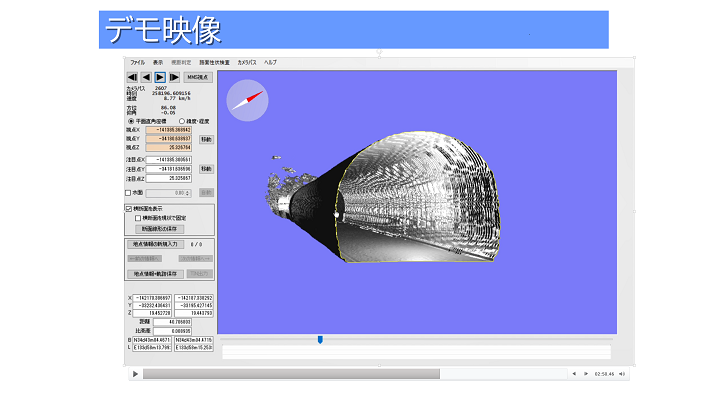Enable the 水面 checkbox

128,192
